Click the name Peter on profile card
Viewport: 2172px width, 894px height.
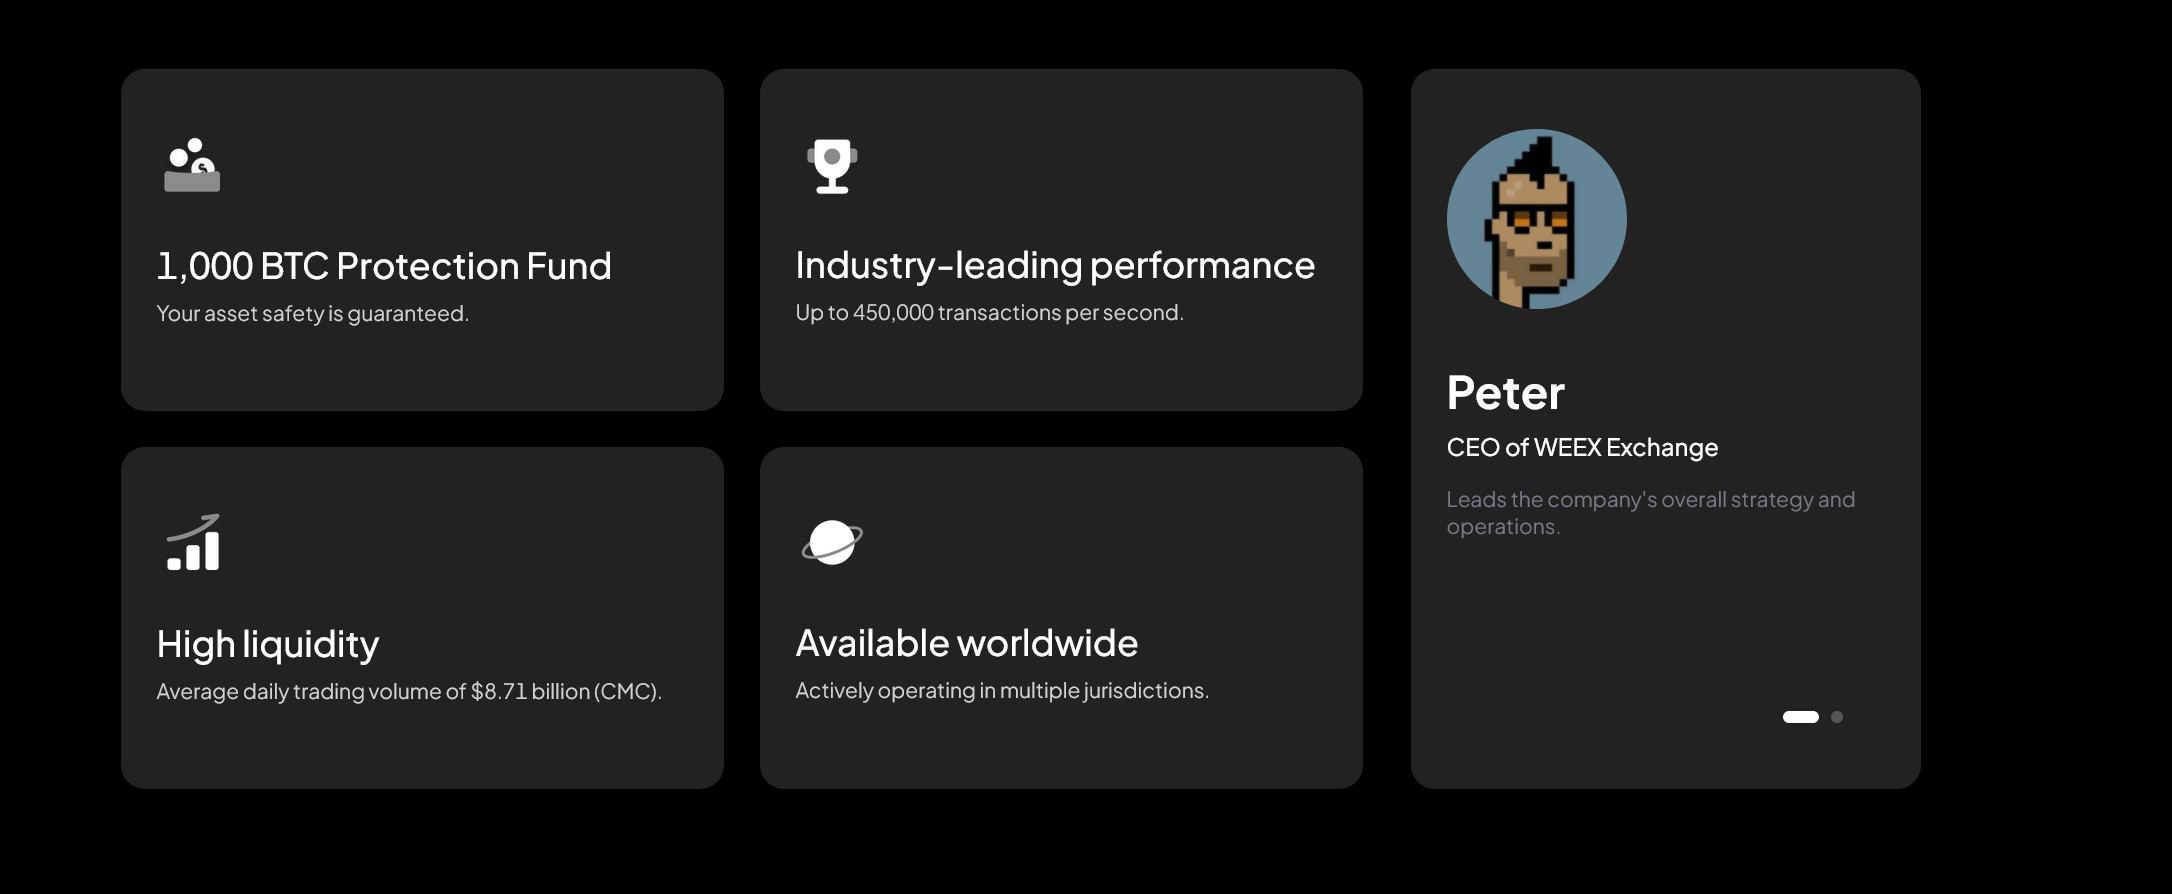[x=1505, y=393]
